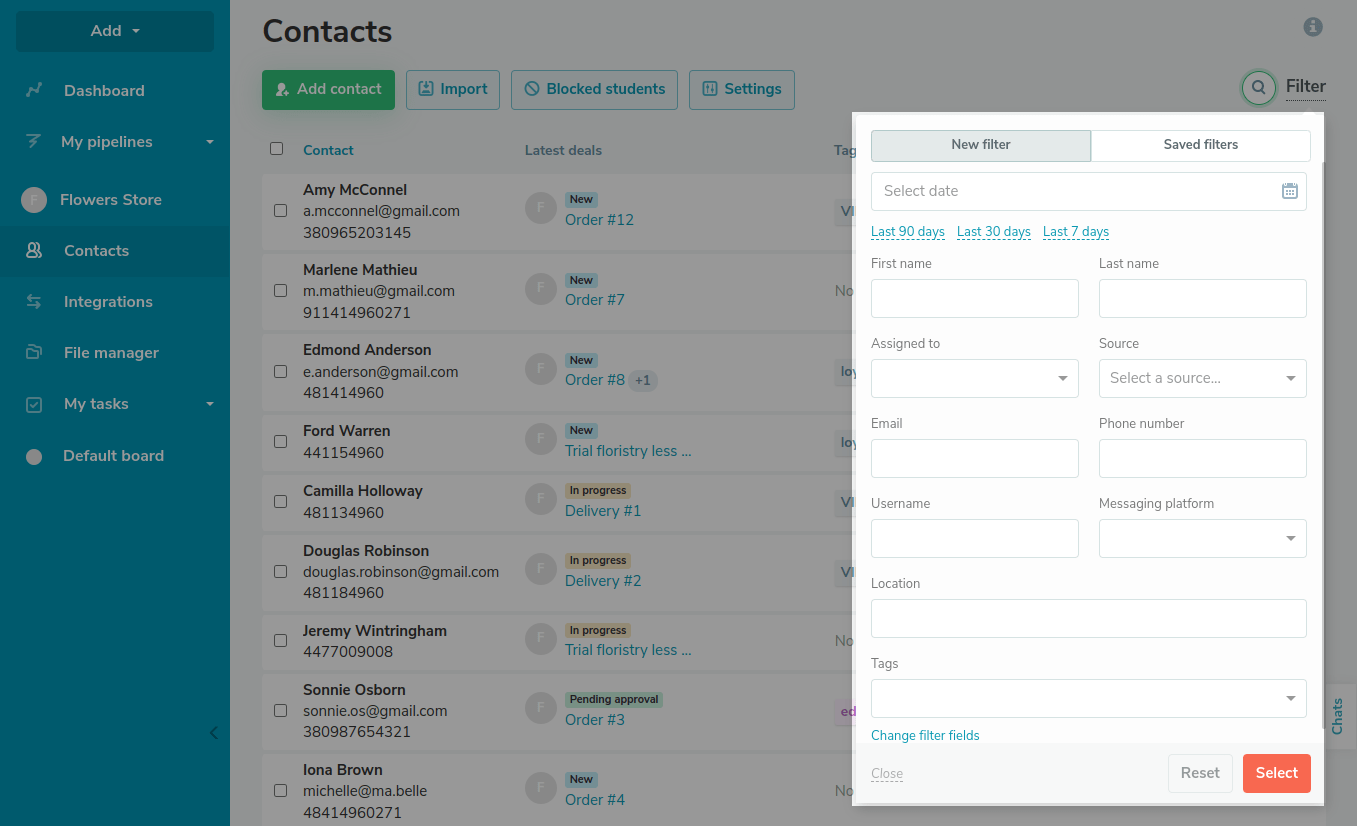Collapse sidebar with the left chevron

click(x=213, y=733)
